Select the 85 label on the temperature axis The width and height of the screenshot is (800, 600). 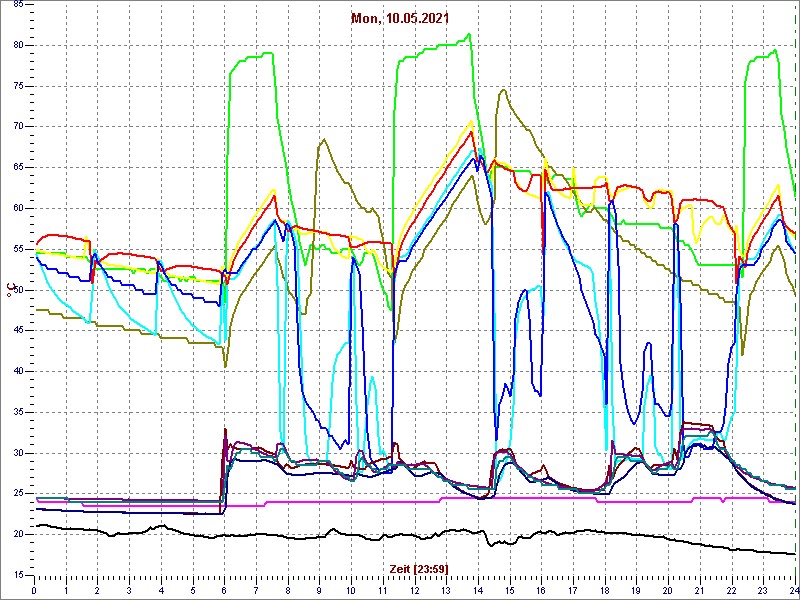tap(18, 4)
